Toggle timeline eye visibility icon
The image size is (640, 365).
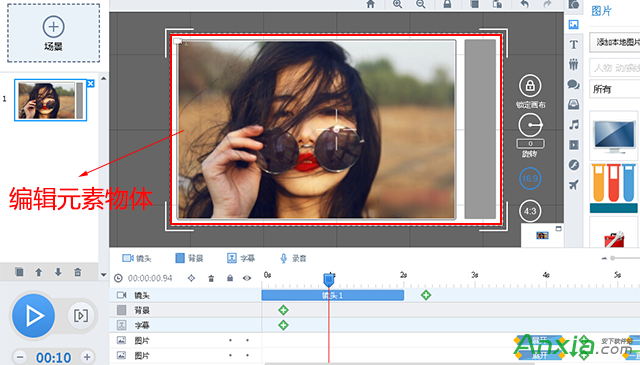(x=247, y=278)
